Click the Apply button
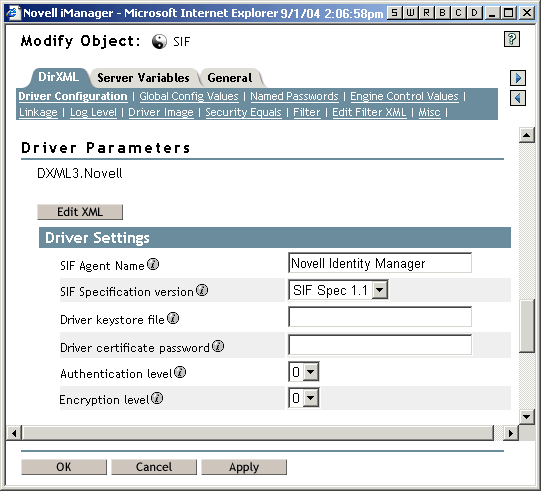The image size is (541, 491). click(244, 467)
